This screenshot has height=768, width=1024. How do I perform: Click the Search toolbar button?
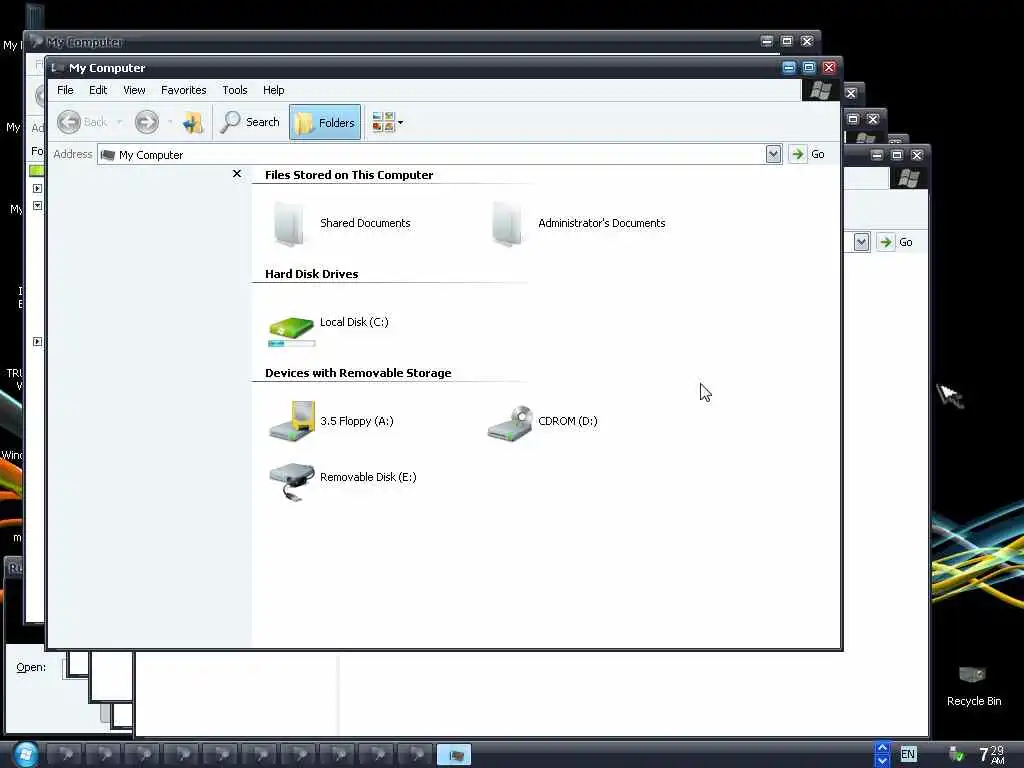[251, 122]
